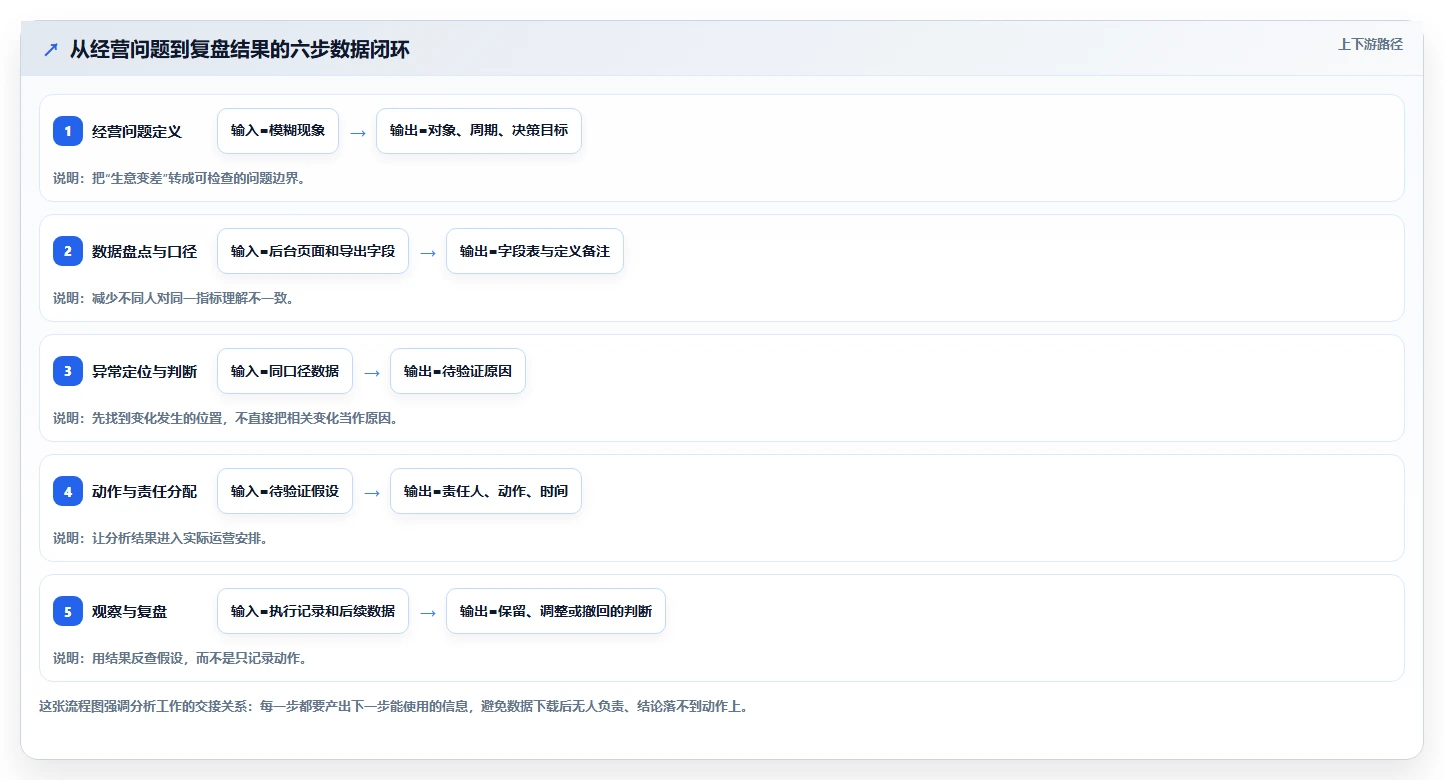
Task: Click the 异常定位与判断 step title
Action: tap(144, 371)
